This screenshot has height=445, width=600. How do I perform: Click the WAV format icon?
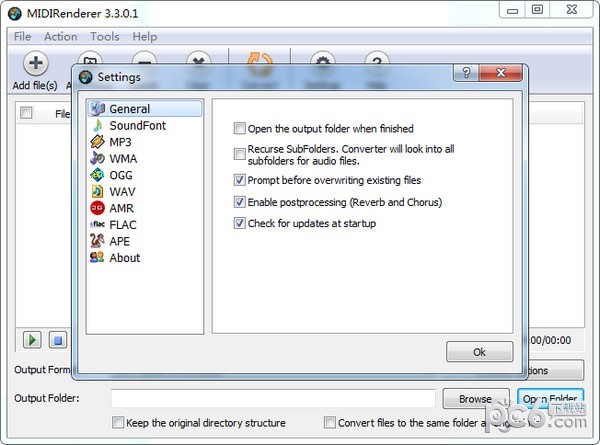97,191
